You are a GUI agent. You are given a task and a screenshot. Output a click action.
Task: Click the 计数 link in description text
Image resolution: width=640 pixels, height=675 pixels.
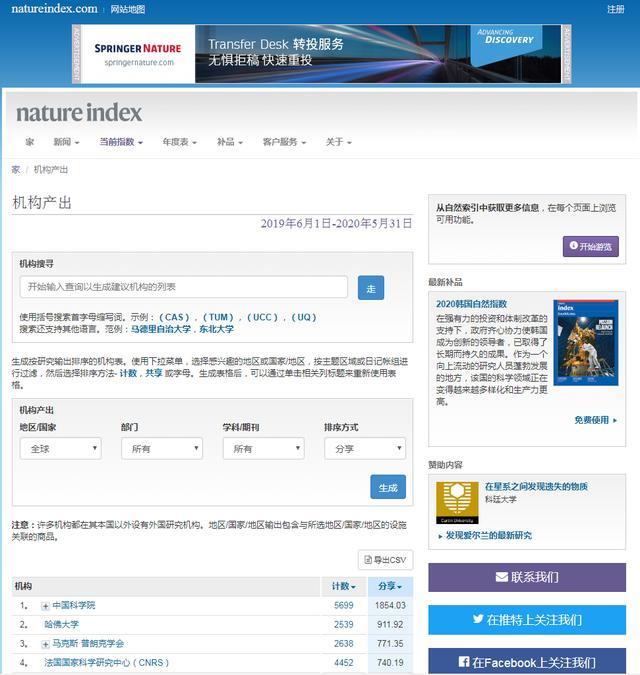[128, 373]
